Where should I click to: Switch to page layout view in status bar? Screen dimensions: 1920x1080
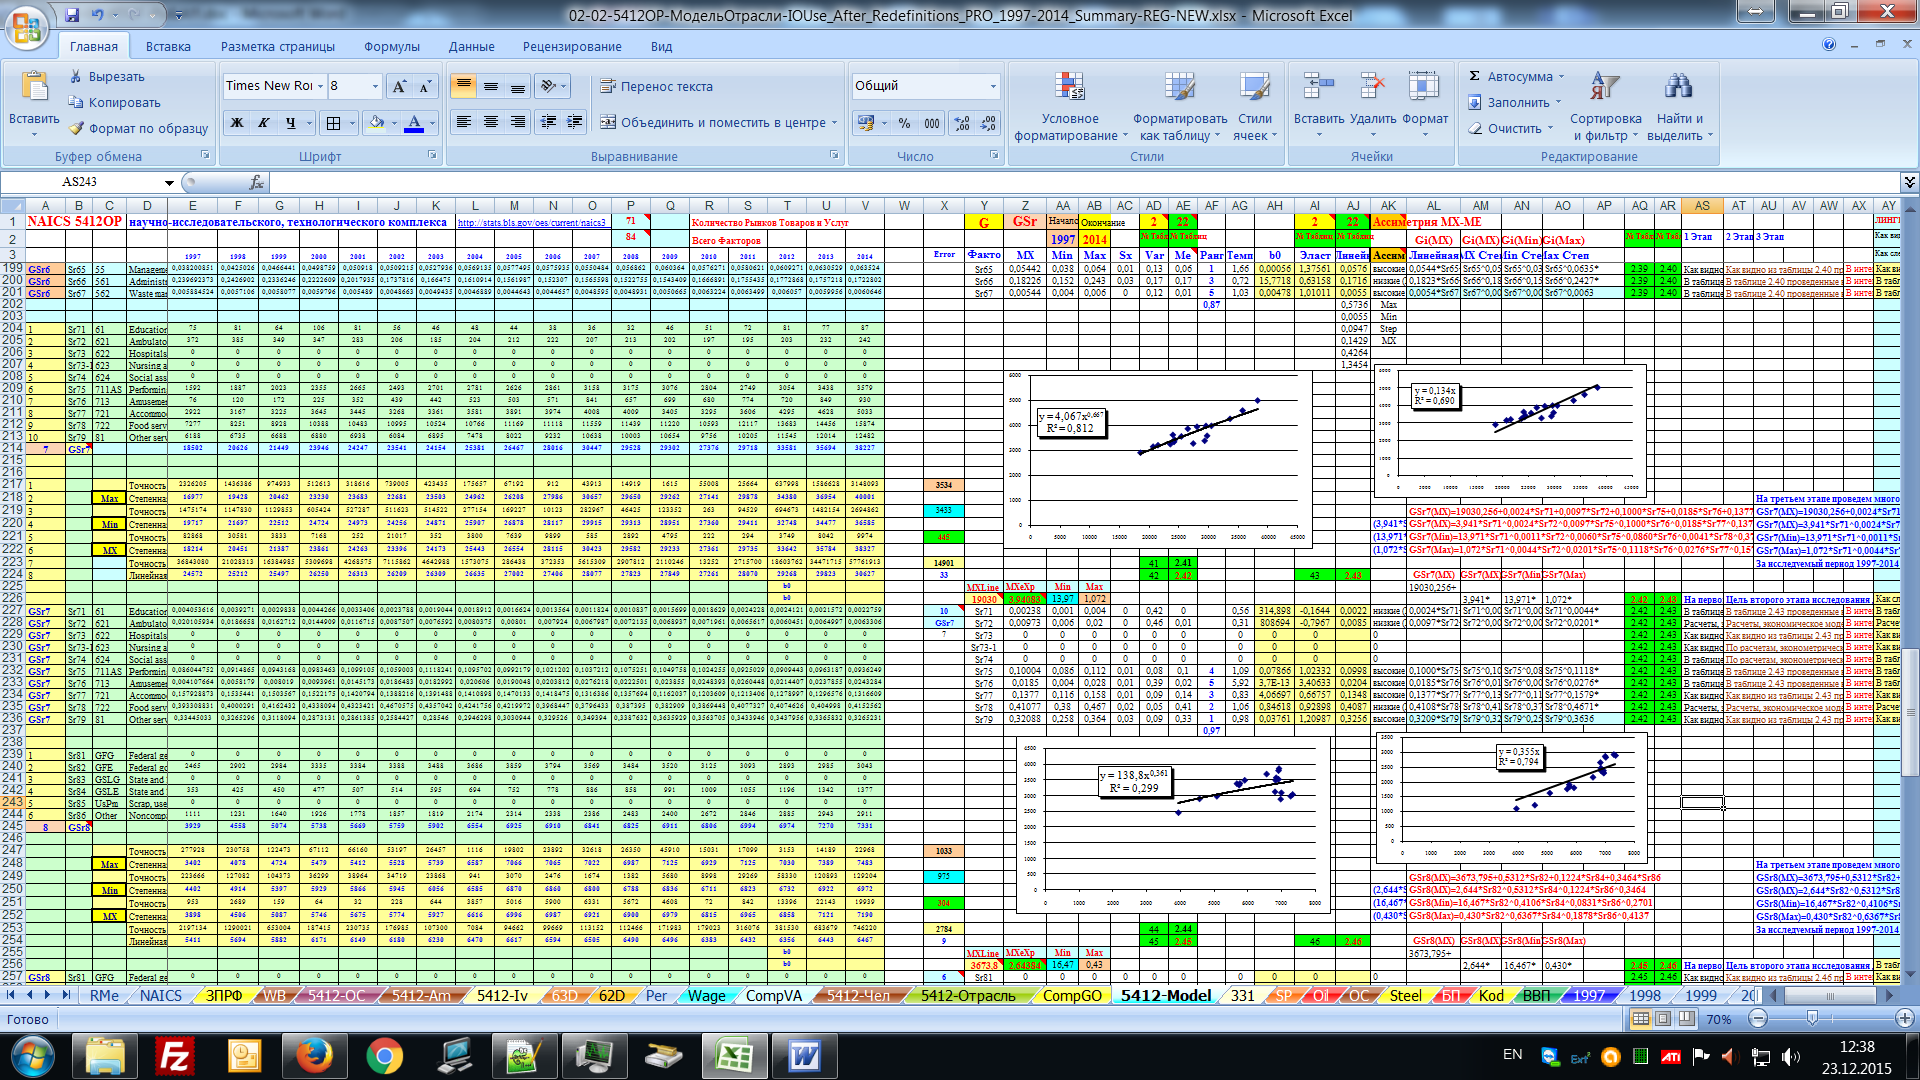(1663, 1019)
